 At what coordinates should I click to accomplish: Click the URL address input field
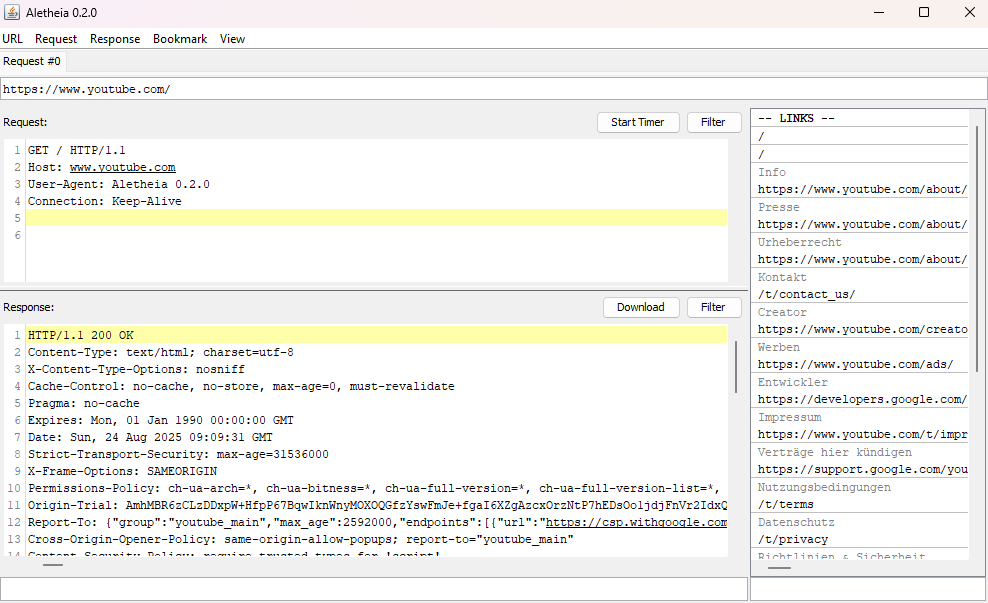(x=493, y=89)
